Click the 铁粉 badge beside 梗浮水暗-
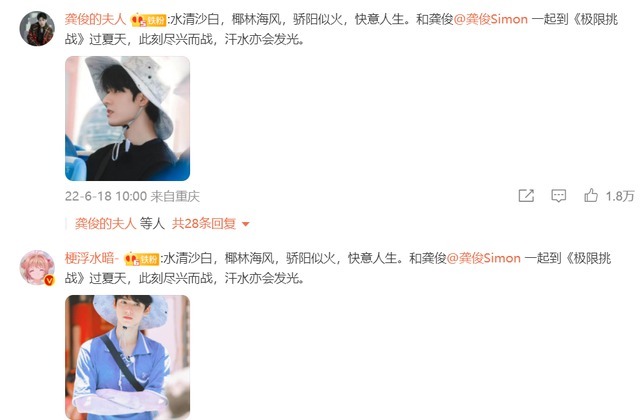 (x=142, y=259)
